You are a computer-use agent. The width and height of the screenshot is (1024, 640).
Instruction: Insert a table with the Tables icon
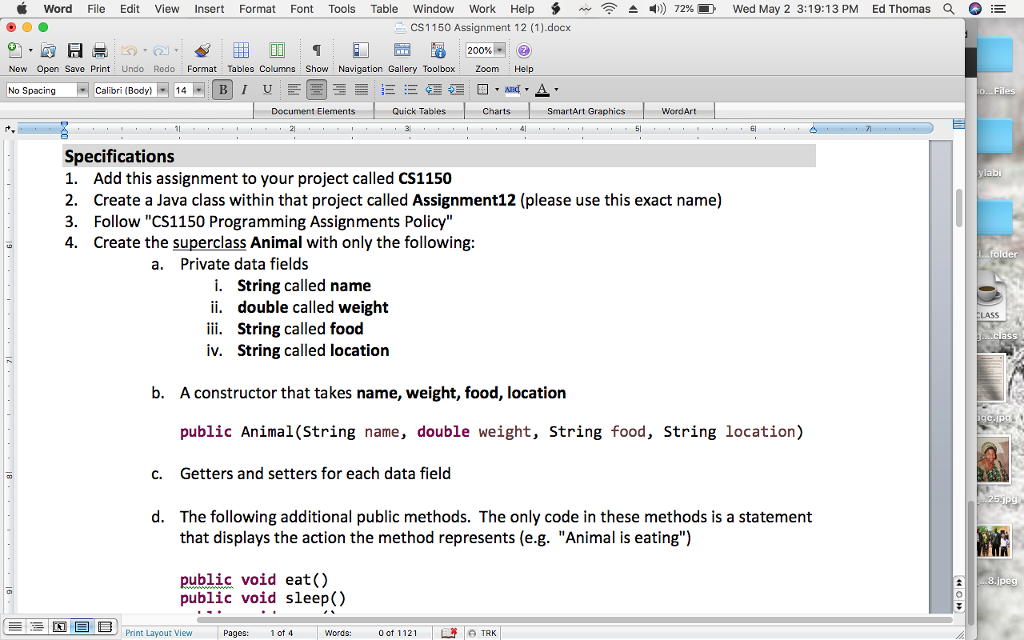[240, 51]
